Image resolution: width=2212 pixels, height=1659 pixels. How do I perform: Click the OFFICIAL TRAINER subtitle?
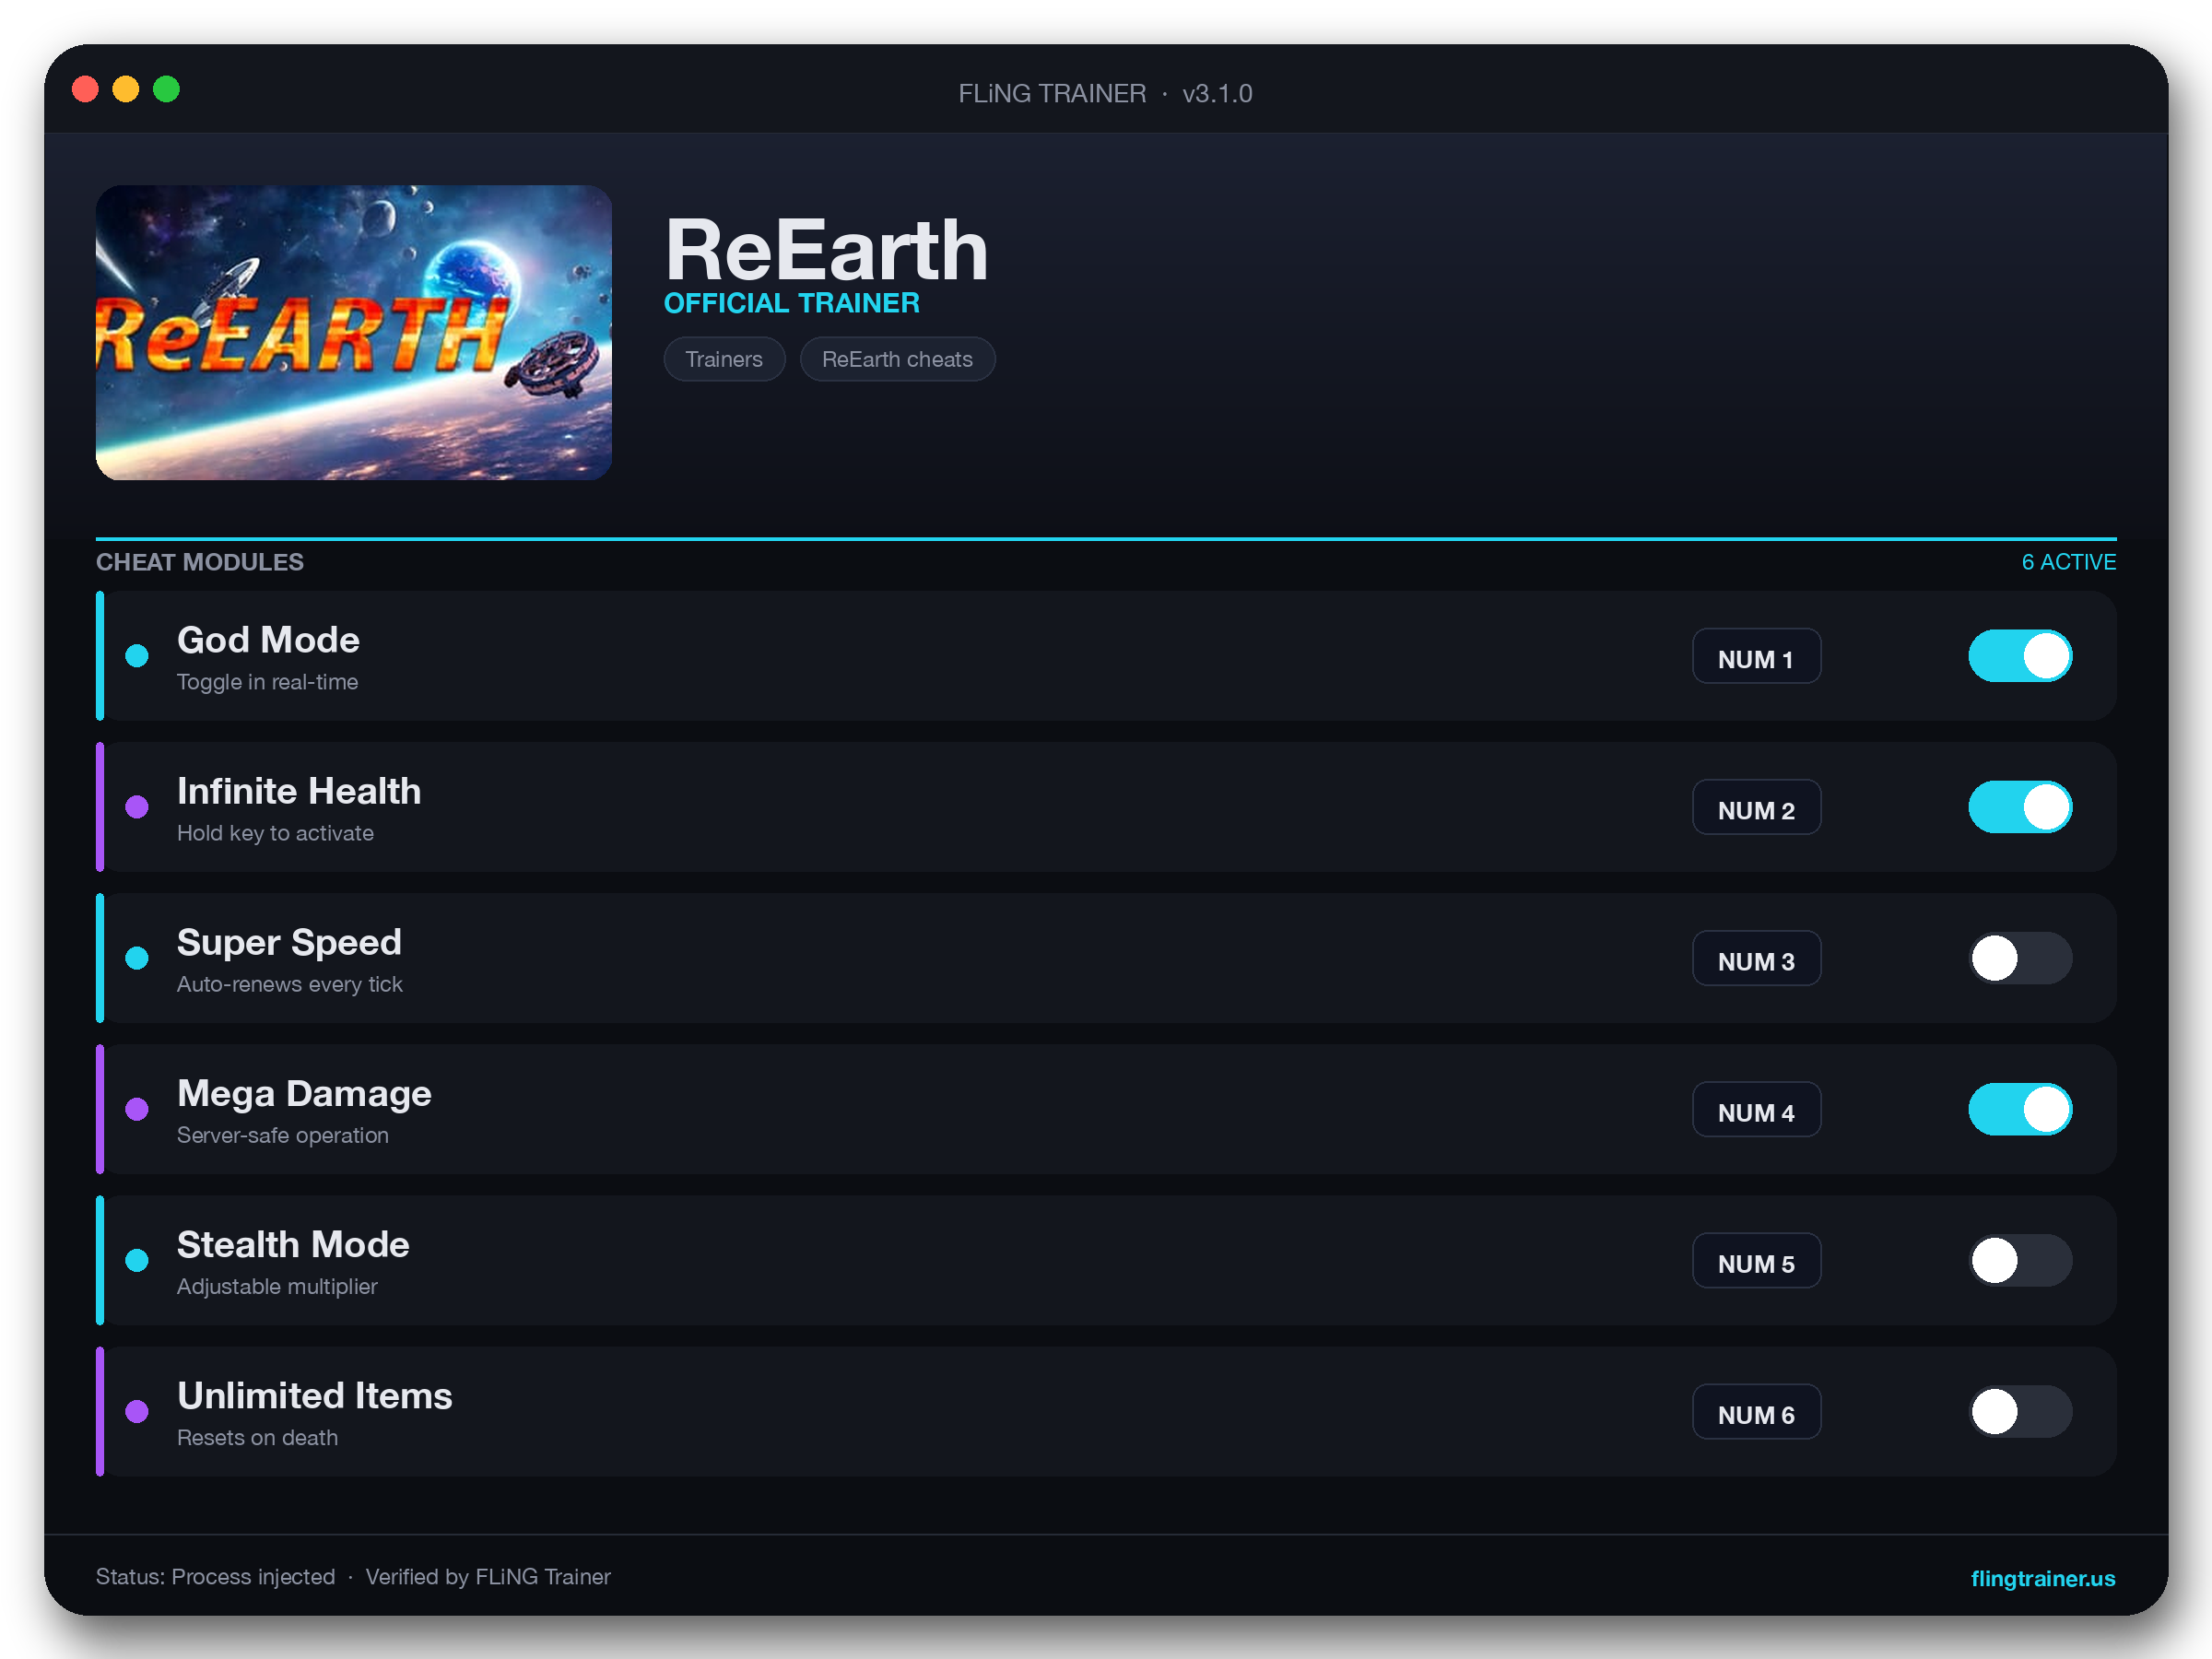click(791, 303)
